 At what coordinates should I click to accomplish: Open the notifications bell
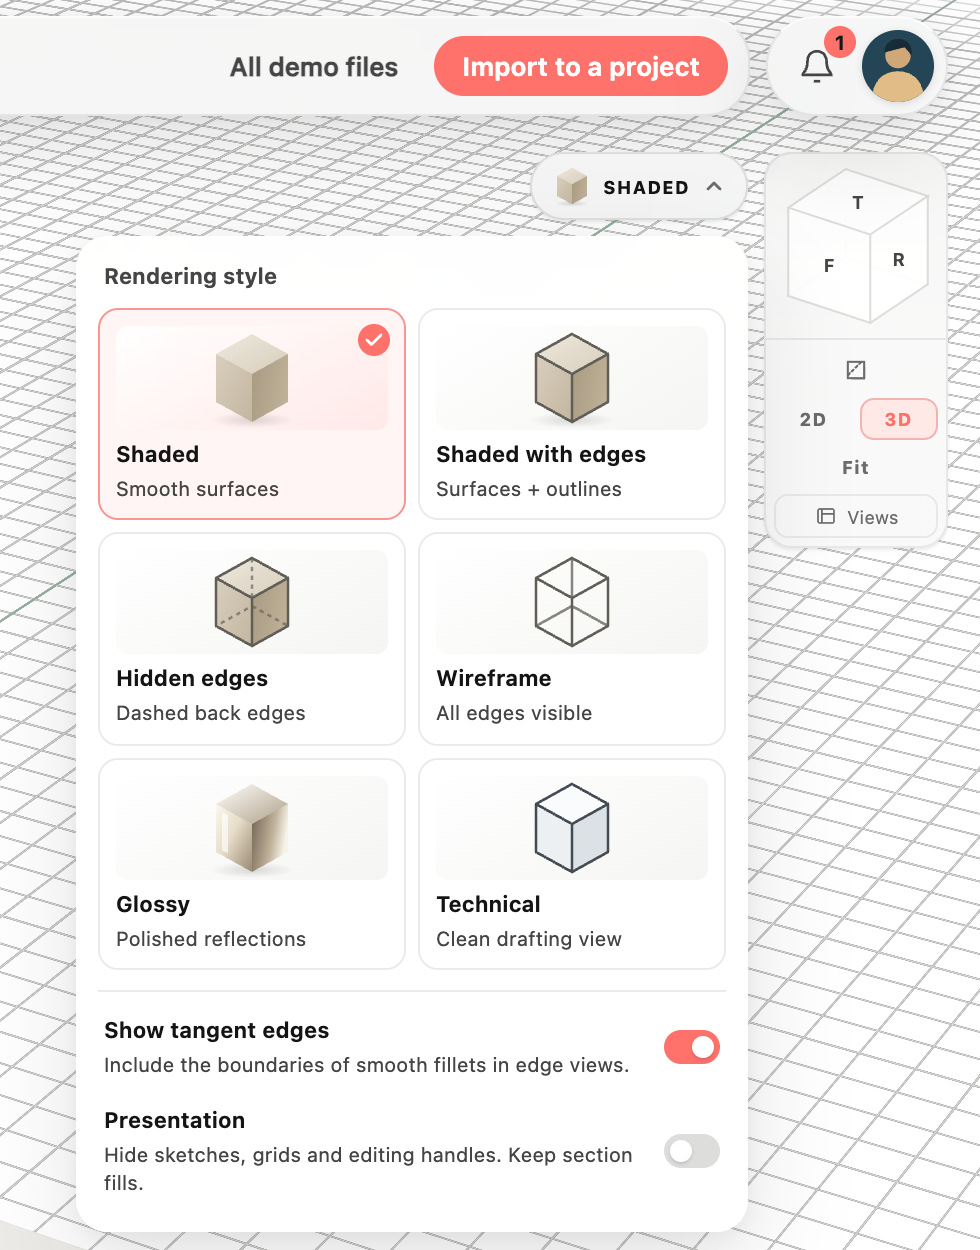[817, 67]
